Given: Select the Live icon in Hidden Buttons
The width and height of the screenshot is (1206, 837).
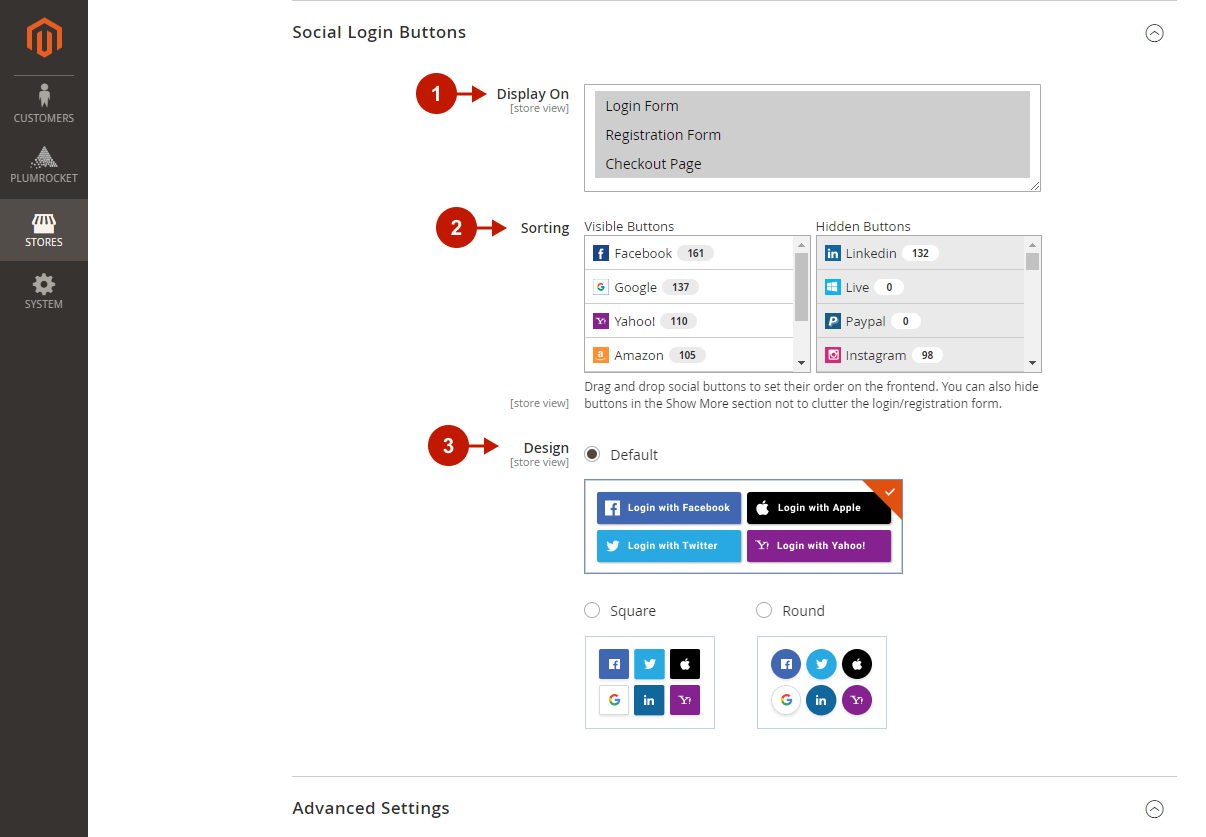Looking at the screenshot, I should pyautogui.click(x=832, y=287).
